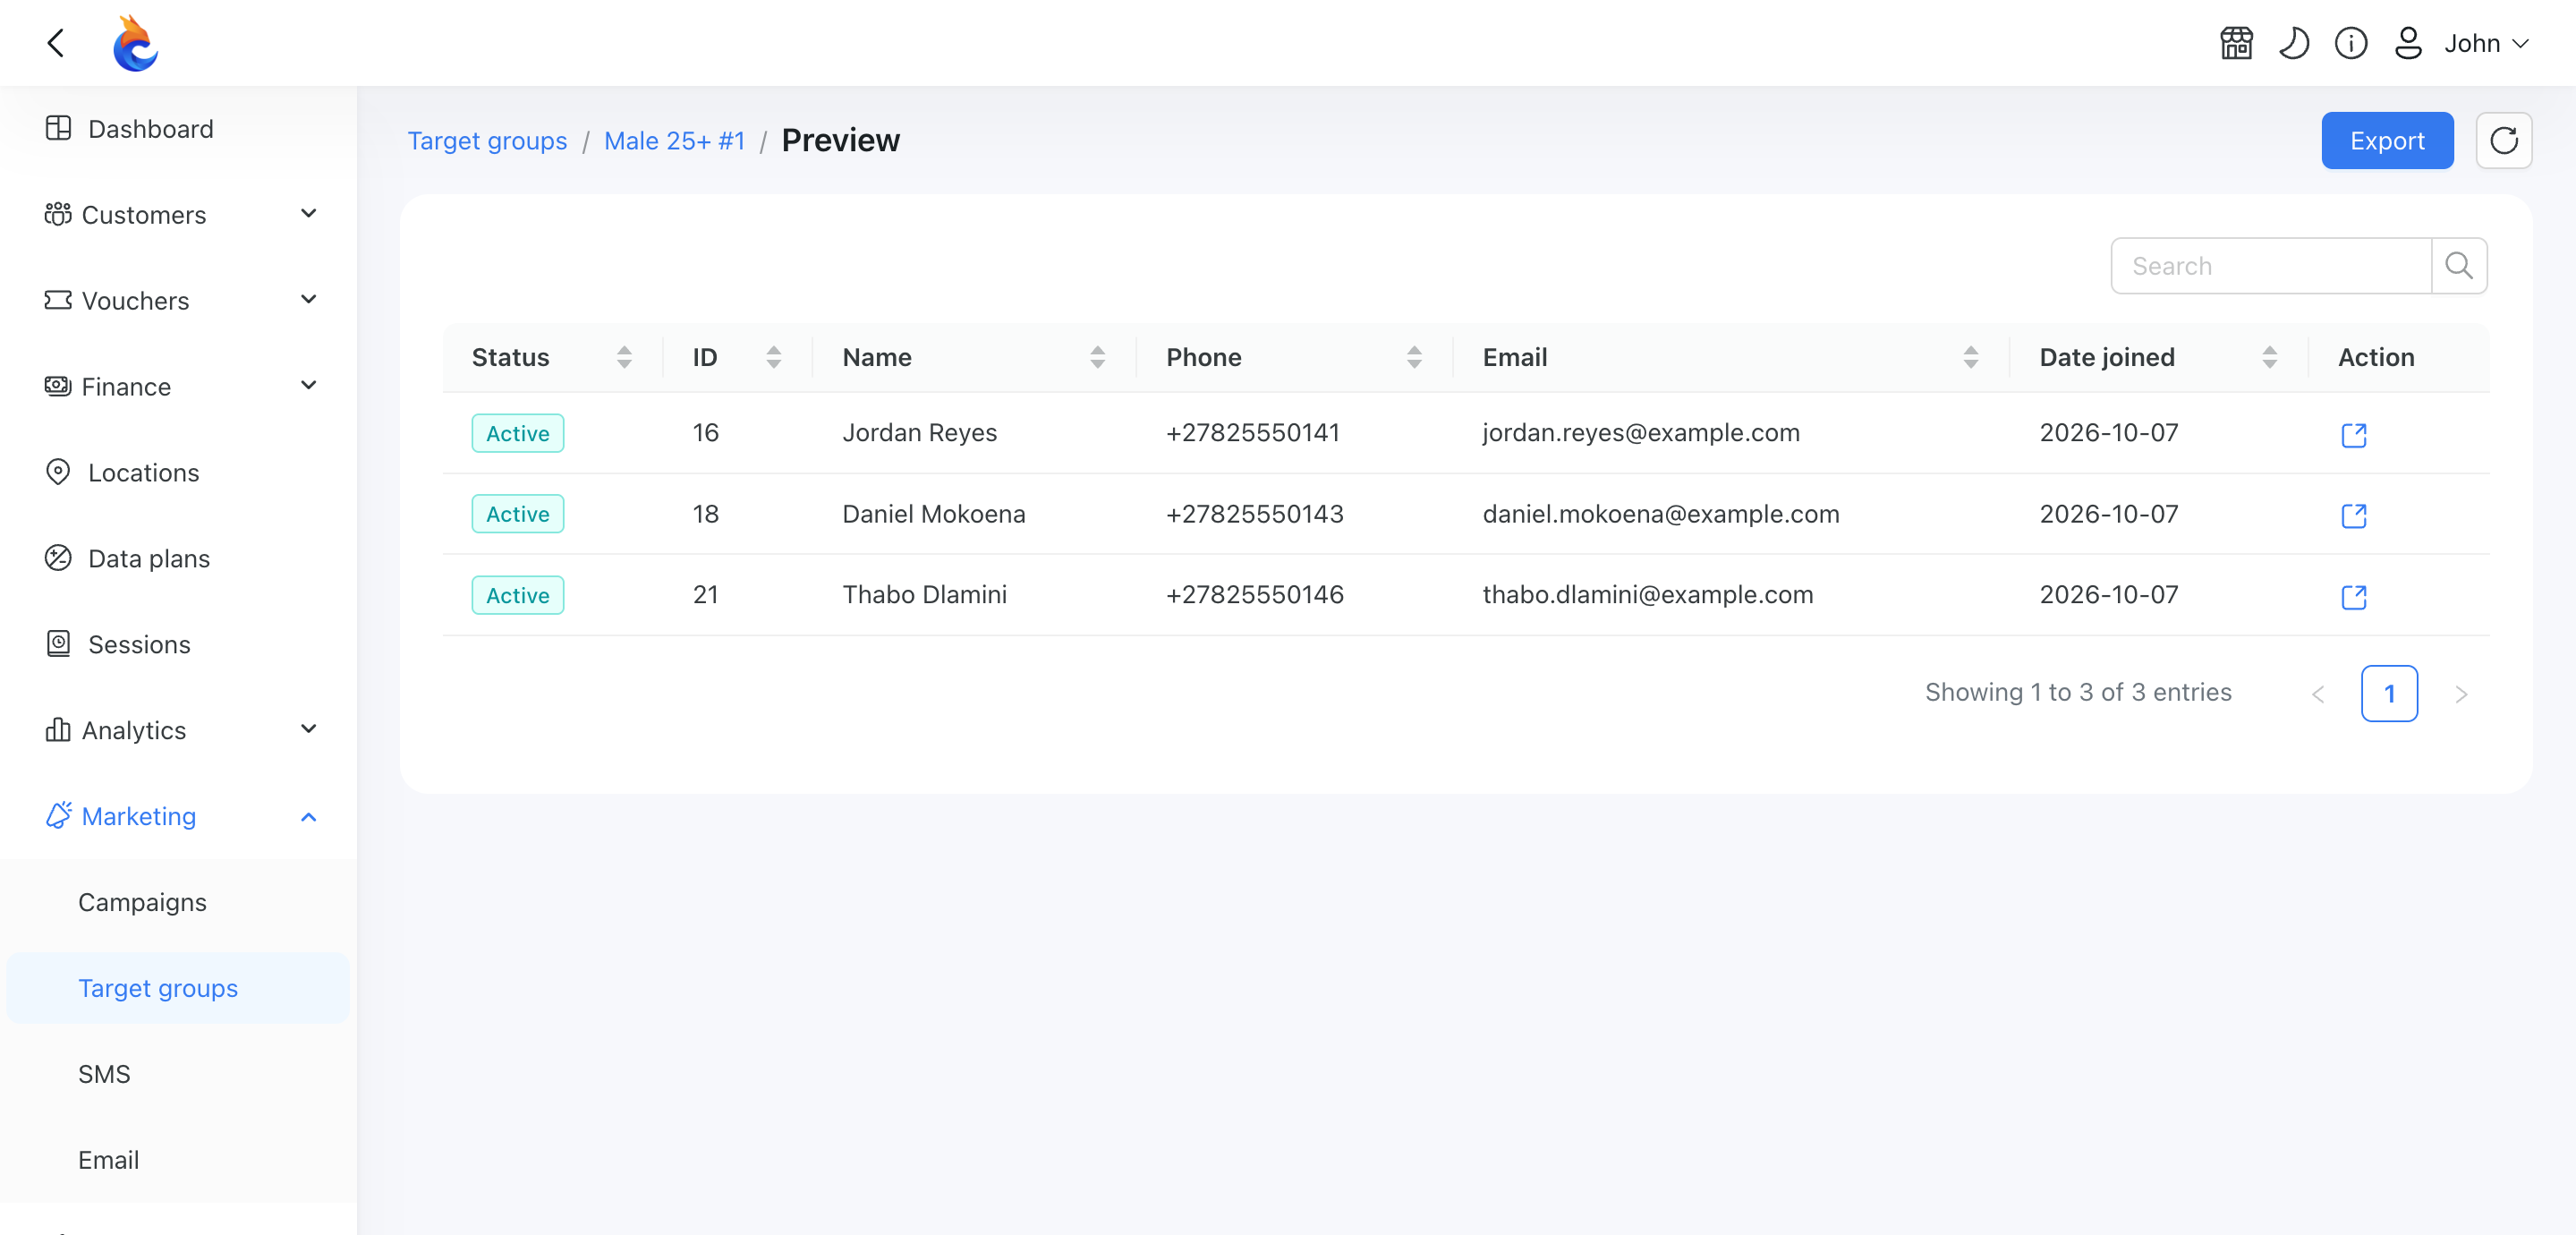Click the Finance money icon
The width and height of the screenshot is (2576, 1235).
(58, 385)
